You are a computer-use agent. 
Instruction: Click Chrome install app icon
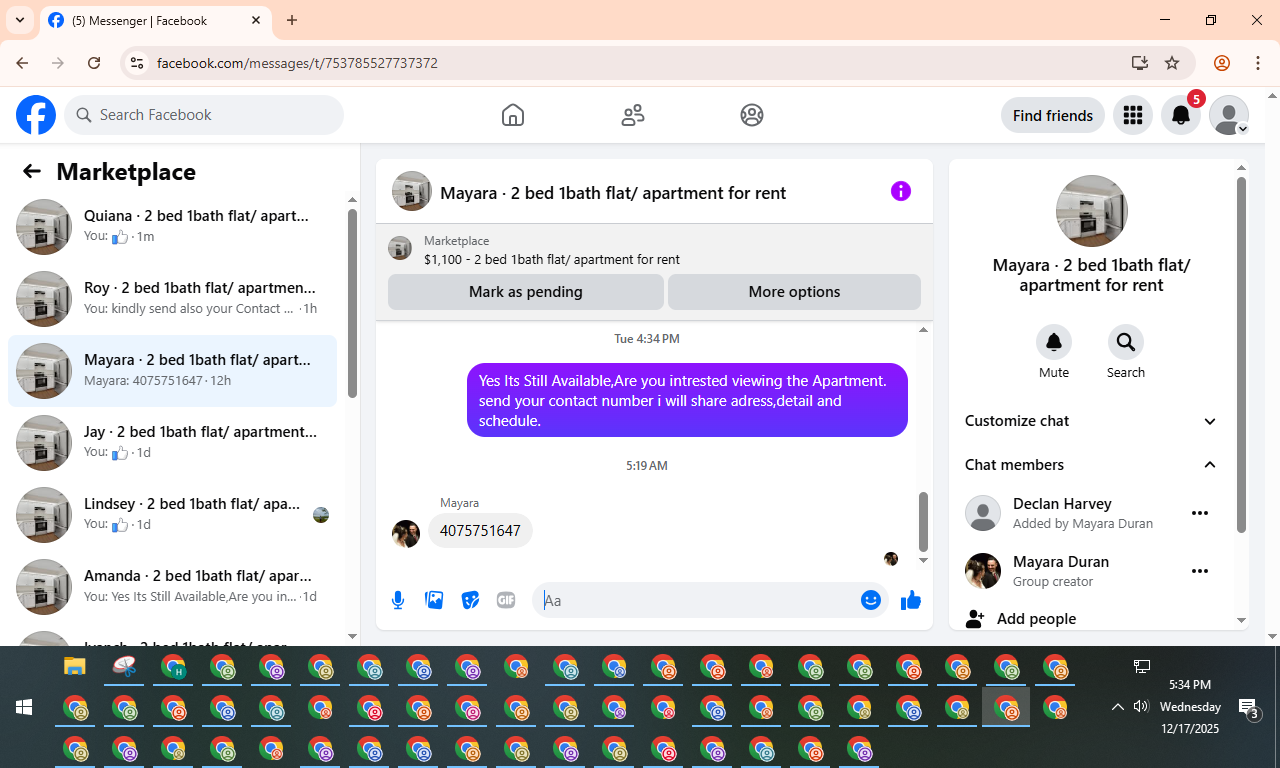[x=1139, y=63]
